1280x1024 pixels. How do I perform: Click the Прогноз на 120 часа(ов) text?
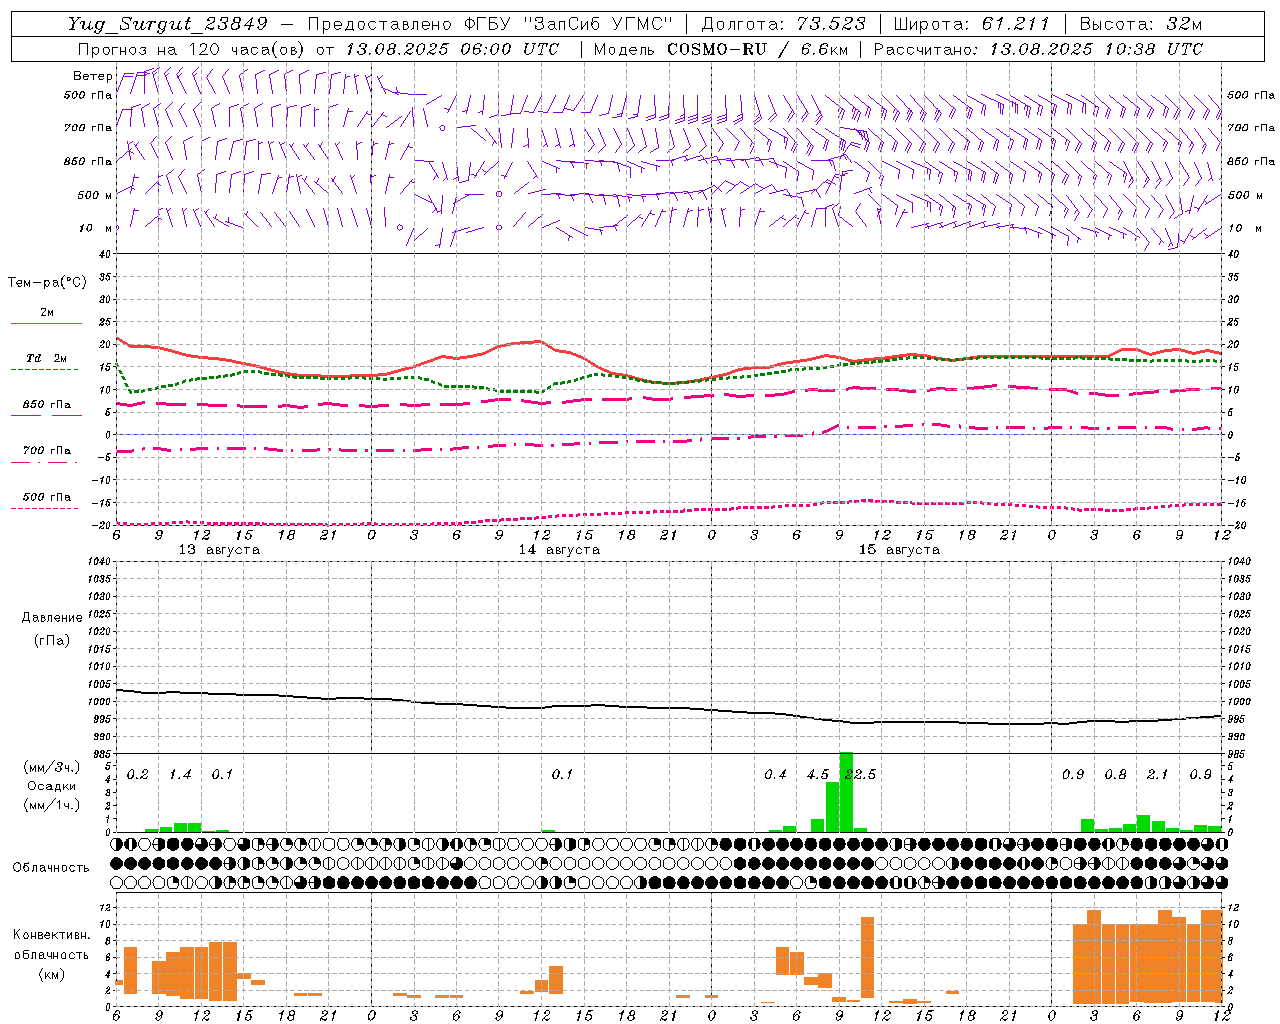[193, 49]
